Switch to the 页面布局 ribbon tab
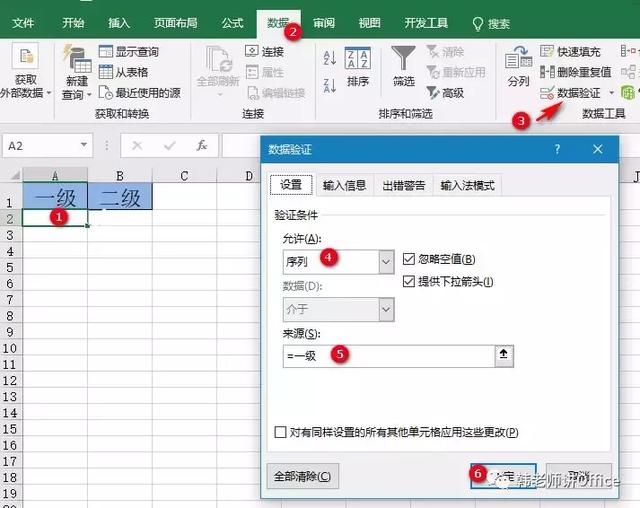The image size is (640, 508). [x=176, y=23]
